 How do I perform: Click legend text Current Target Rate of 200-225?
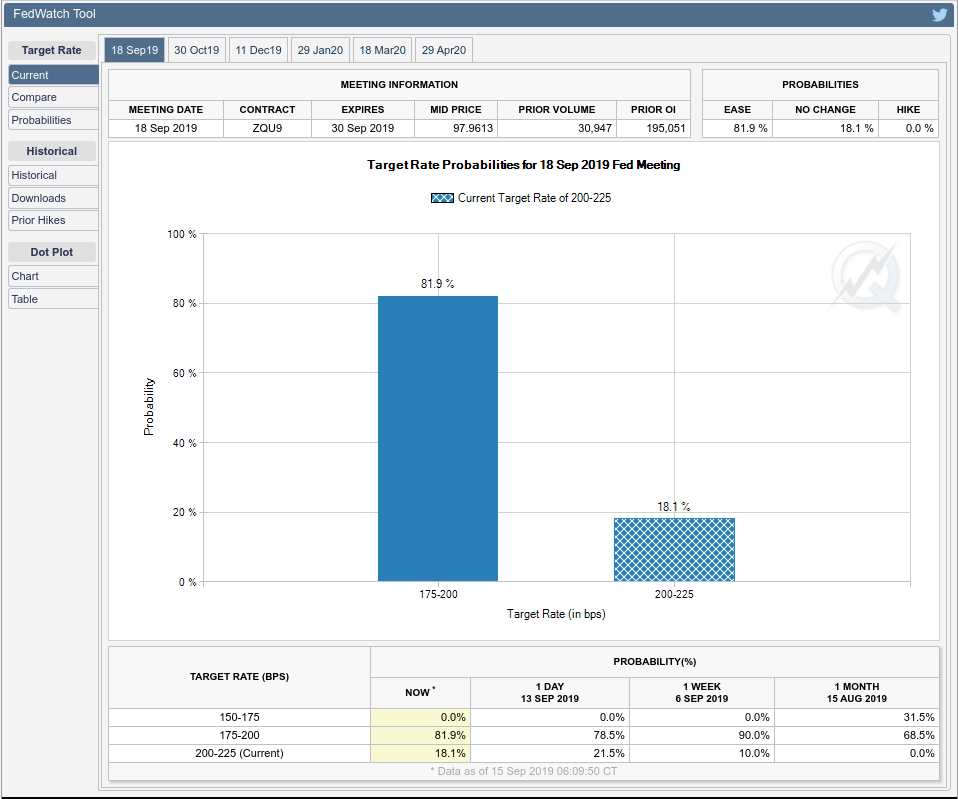coord(535,198)
